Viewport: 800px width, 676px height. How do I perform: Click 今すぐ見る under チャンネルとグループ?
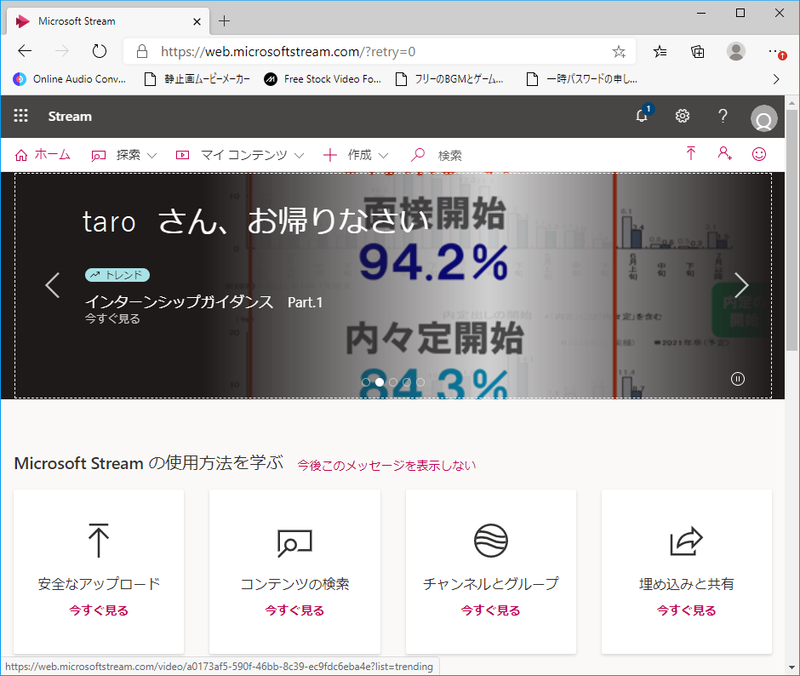pos(491,610)
